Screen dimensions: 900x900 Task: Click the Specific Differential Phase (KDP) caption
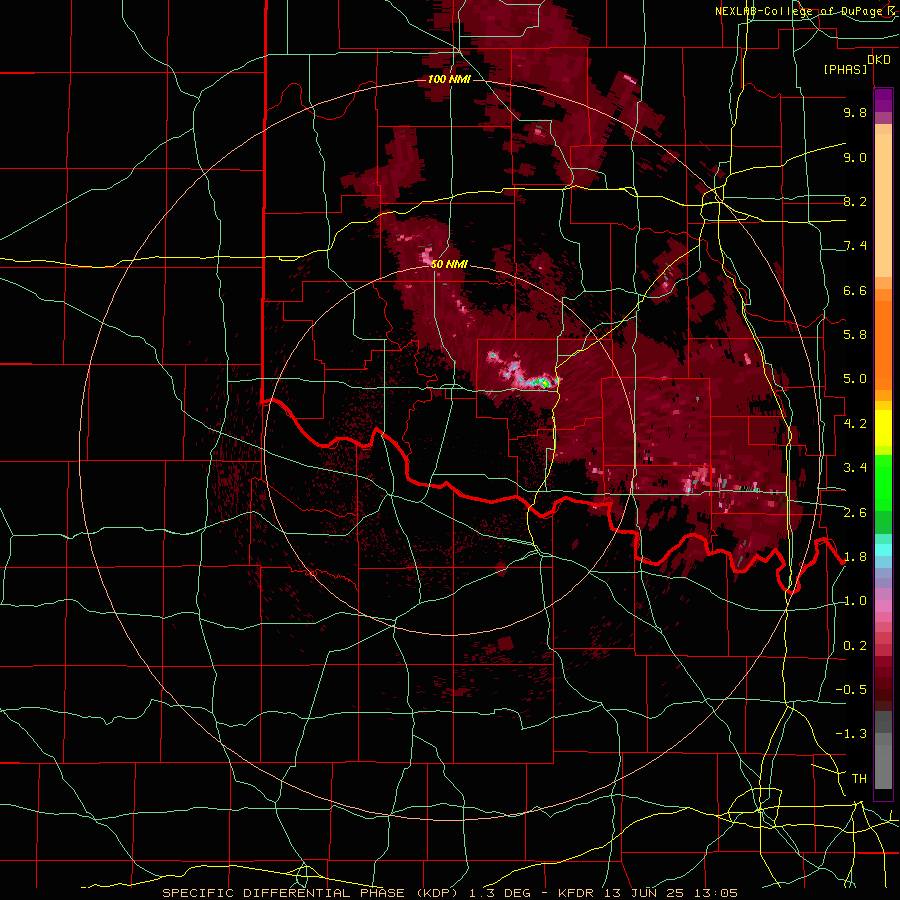312,893
